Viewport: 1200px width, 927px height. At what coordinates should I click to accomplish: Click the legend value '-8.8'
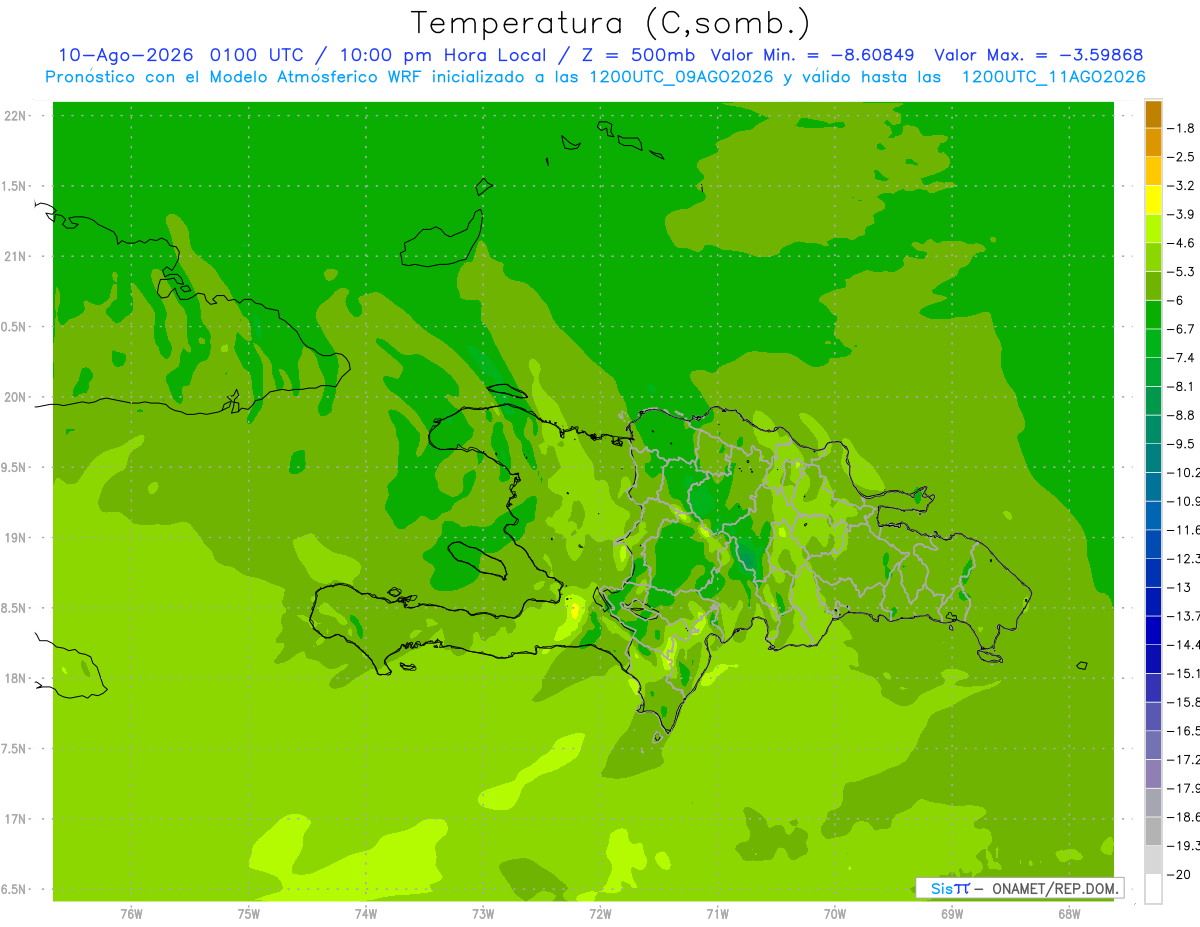[x=1181, y=415]
